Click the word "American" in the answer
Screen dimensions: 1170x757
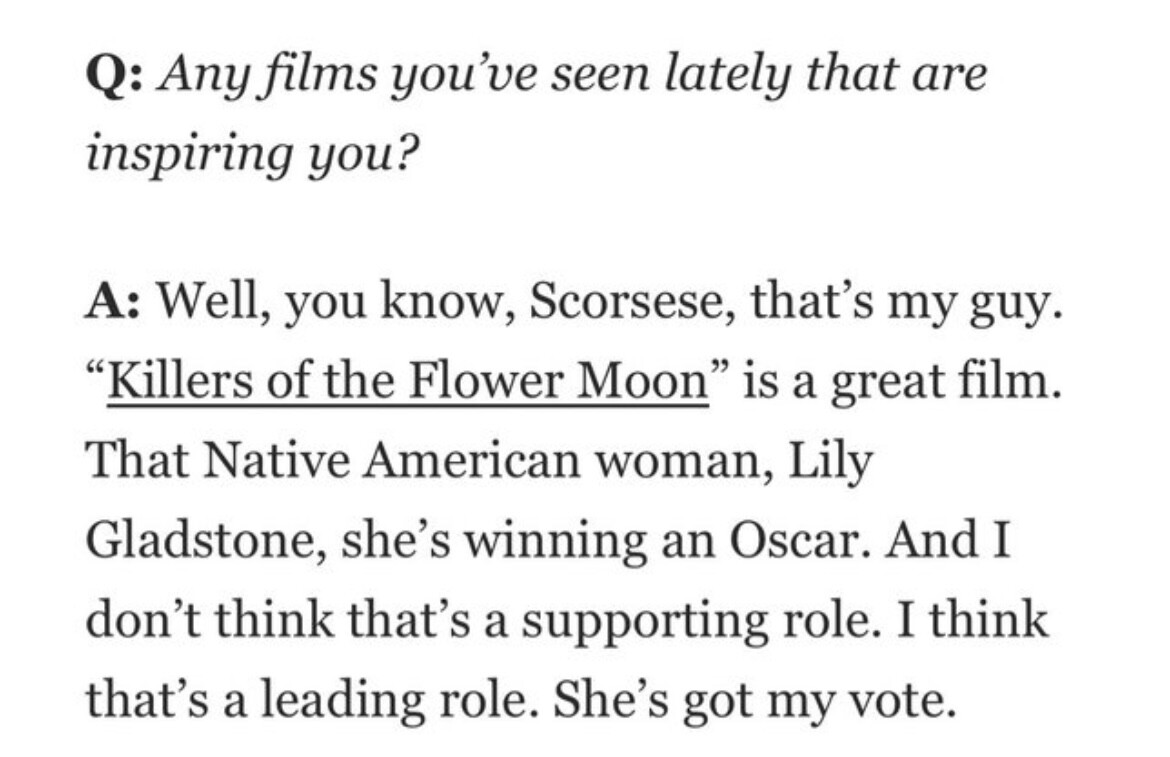coord(425,463)
